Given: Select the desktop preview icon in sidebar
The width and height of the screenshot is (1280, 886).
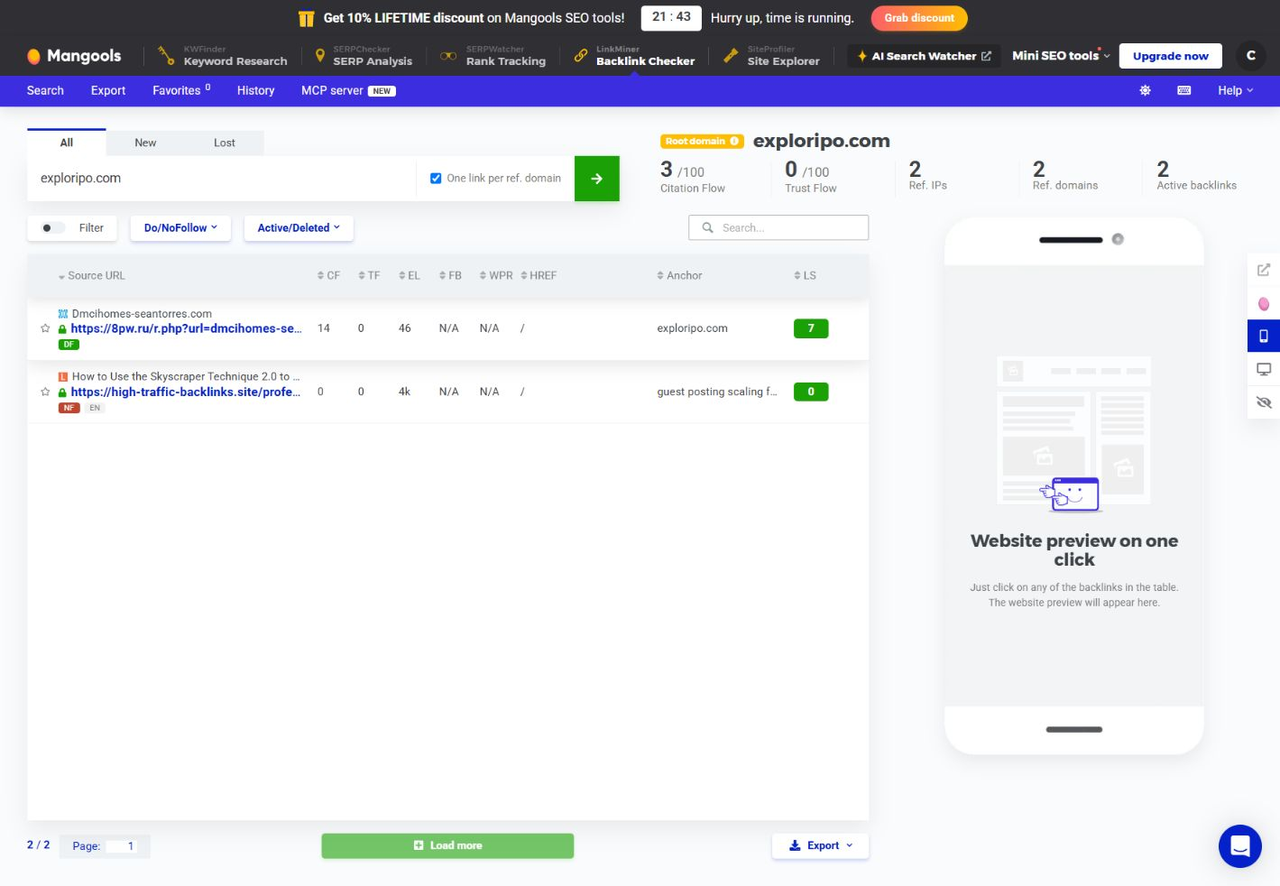Looking at the screenshot, I should tap(1264, 369).
